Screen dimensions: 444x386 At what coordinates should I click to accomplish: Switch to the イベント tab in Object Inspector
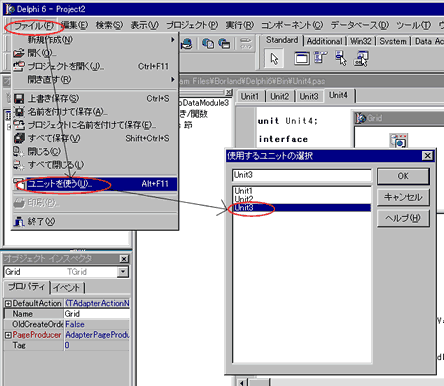[x=67, y=288]
